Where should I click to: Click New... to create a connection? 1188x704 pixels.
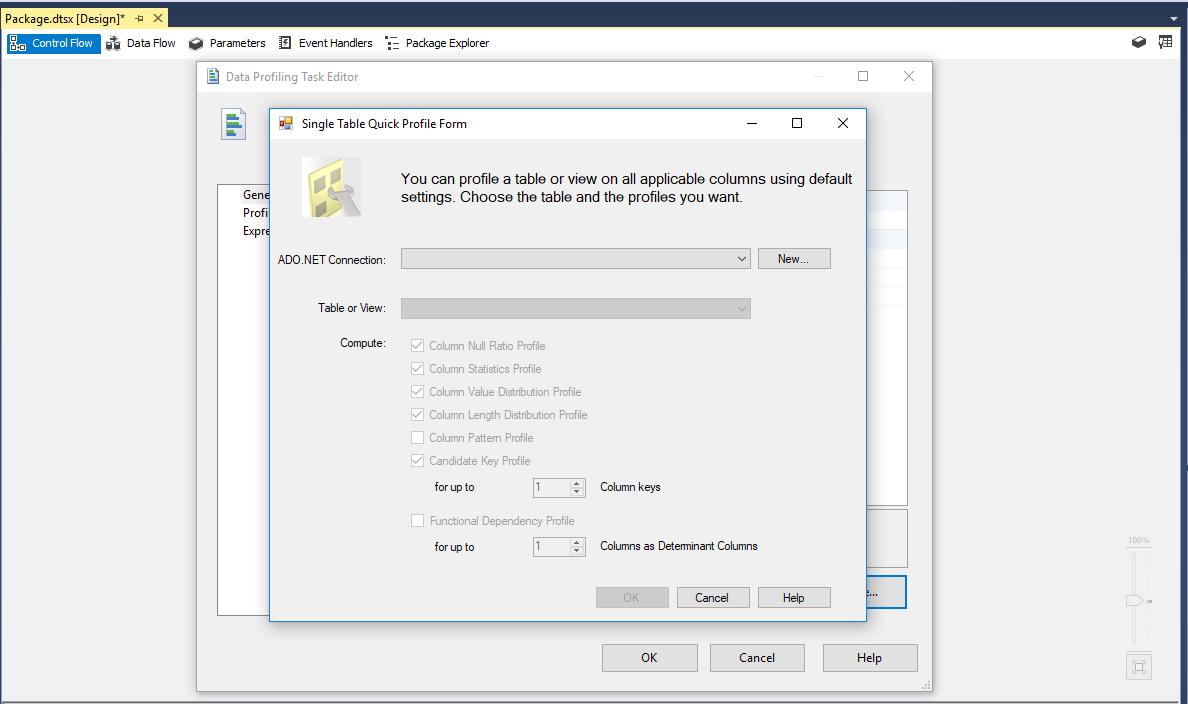[794, 259]
